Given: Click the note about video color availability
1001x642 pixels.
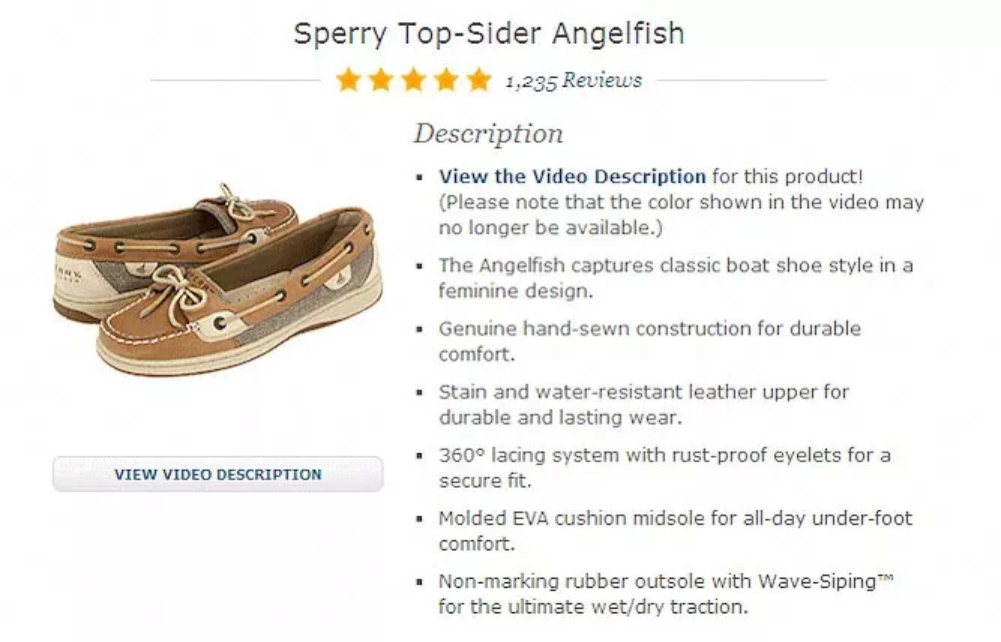Looking at the screenshot, I should click(681, 215).
